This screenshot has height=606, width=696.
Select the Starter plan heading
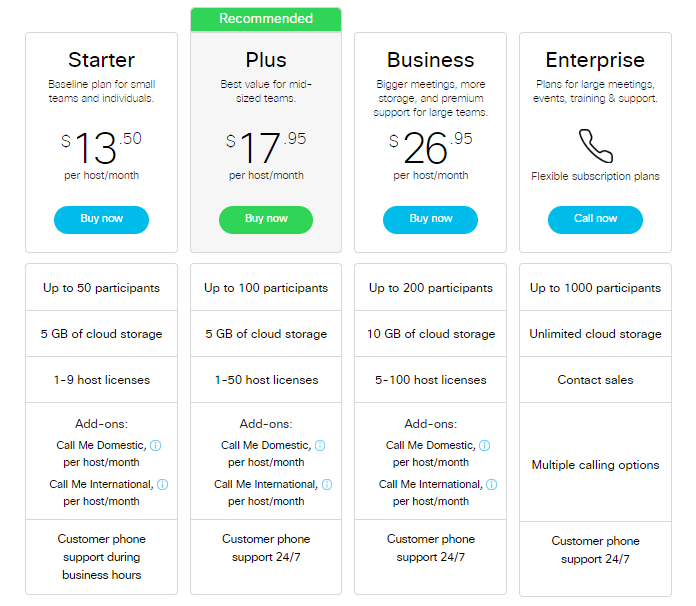102,60
